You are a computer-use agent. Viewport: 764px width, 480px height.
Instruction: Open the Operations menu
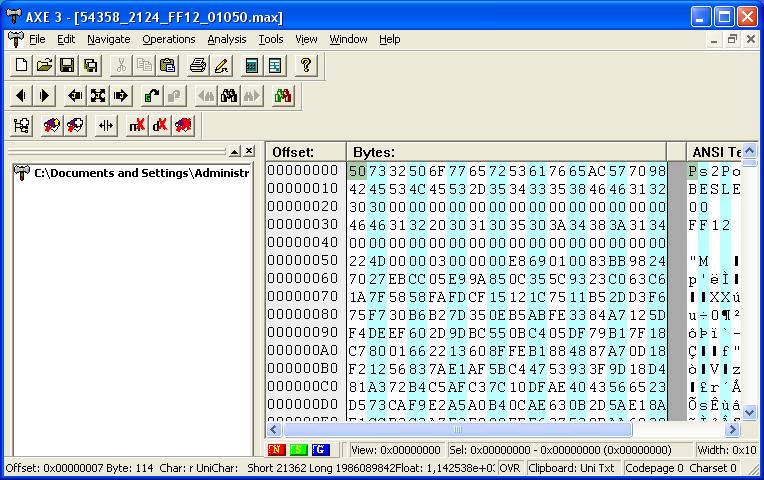[169, 39]
